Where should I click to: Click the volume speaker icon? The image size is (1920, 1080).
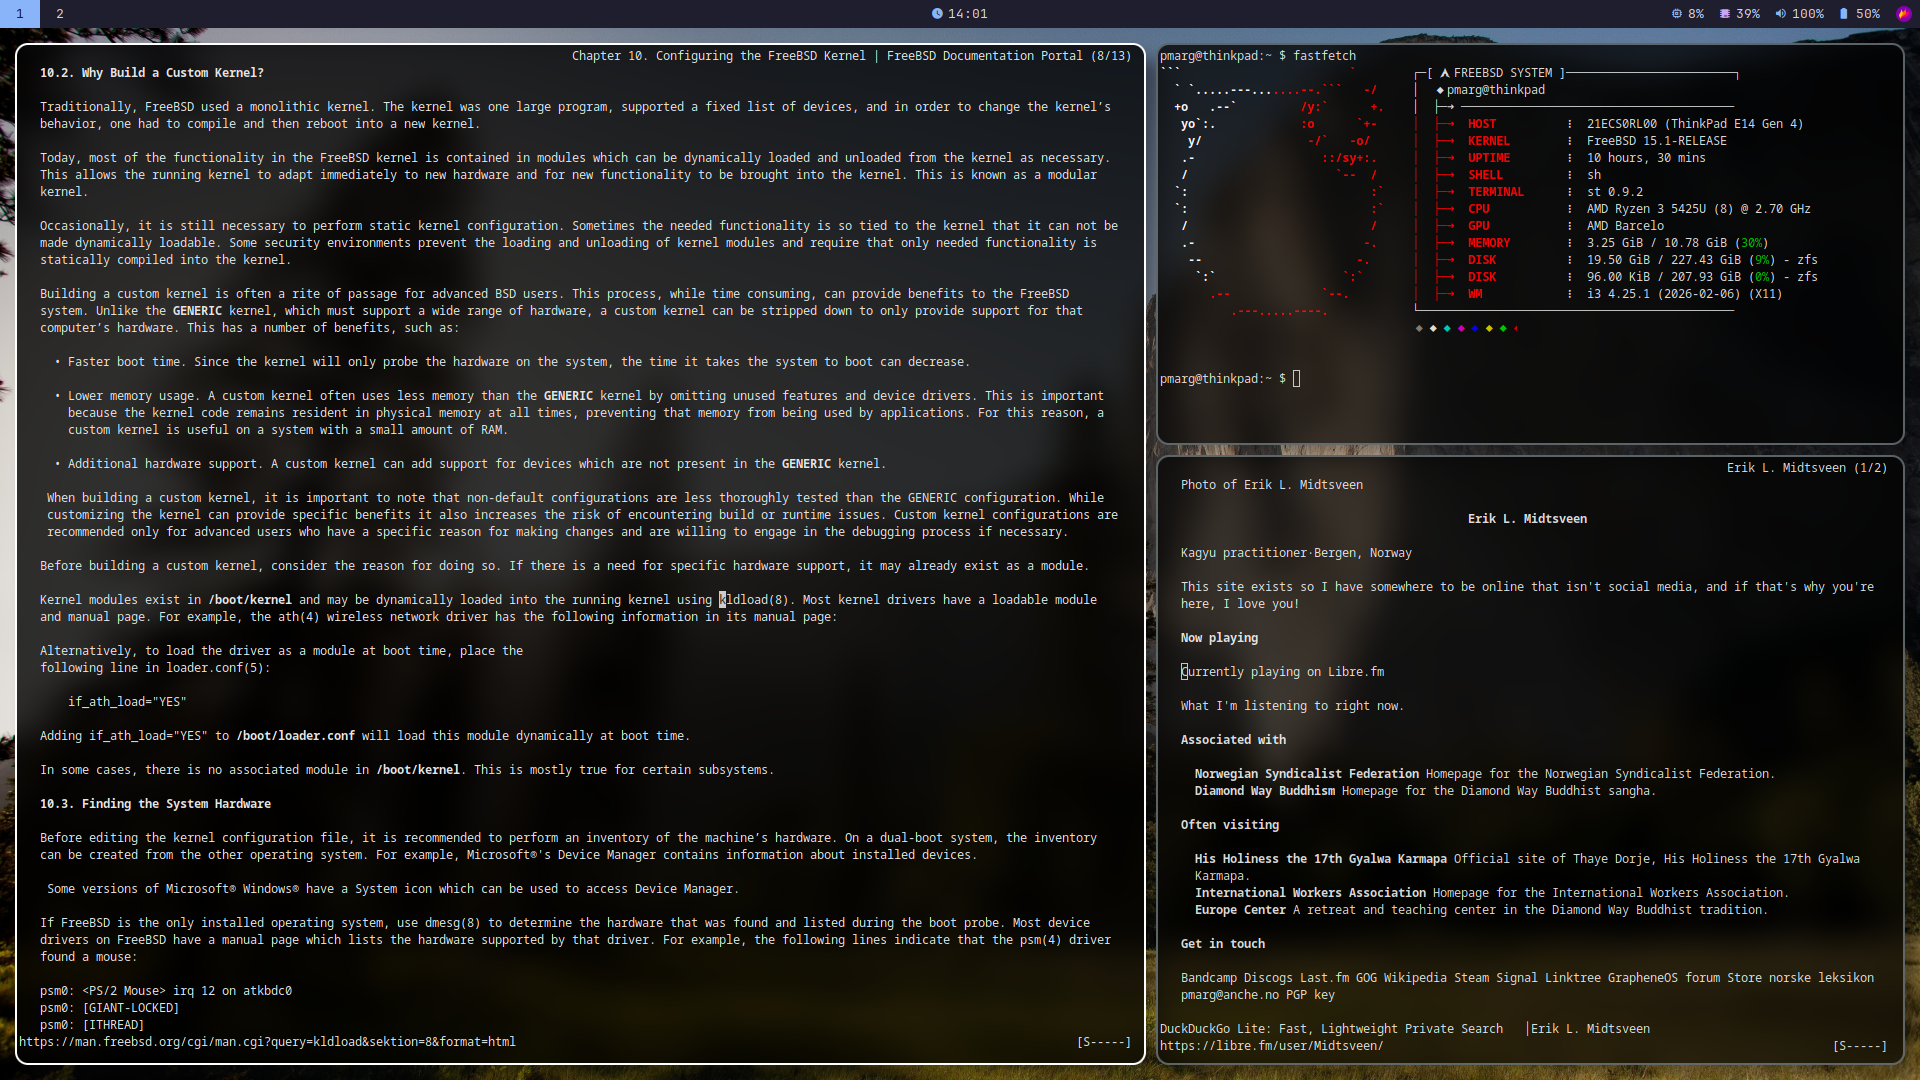(1780, 14)
